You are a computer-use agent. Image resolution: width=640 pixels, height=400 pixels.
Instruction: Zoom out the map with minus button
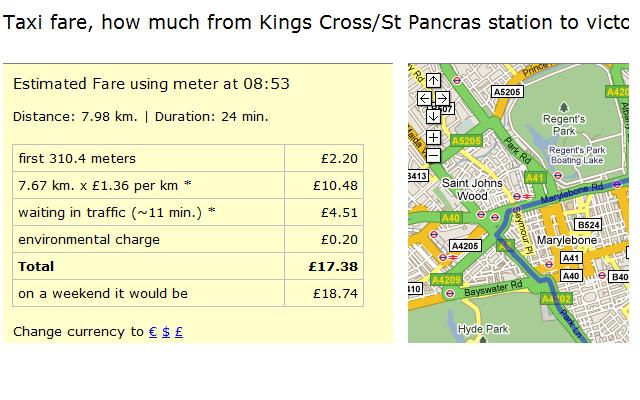pyautogui.click(x=433, y=155)
